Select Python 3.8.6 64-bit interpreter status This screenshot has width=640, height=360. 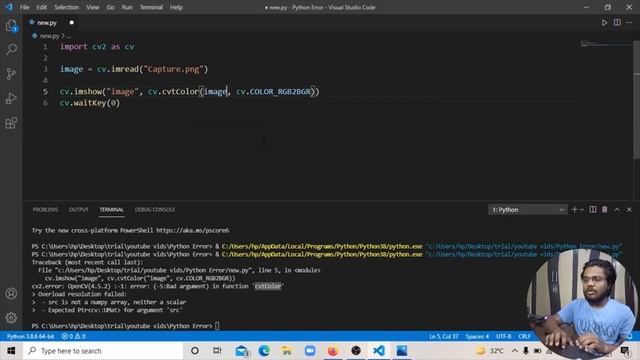coord(30,336)
